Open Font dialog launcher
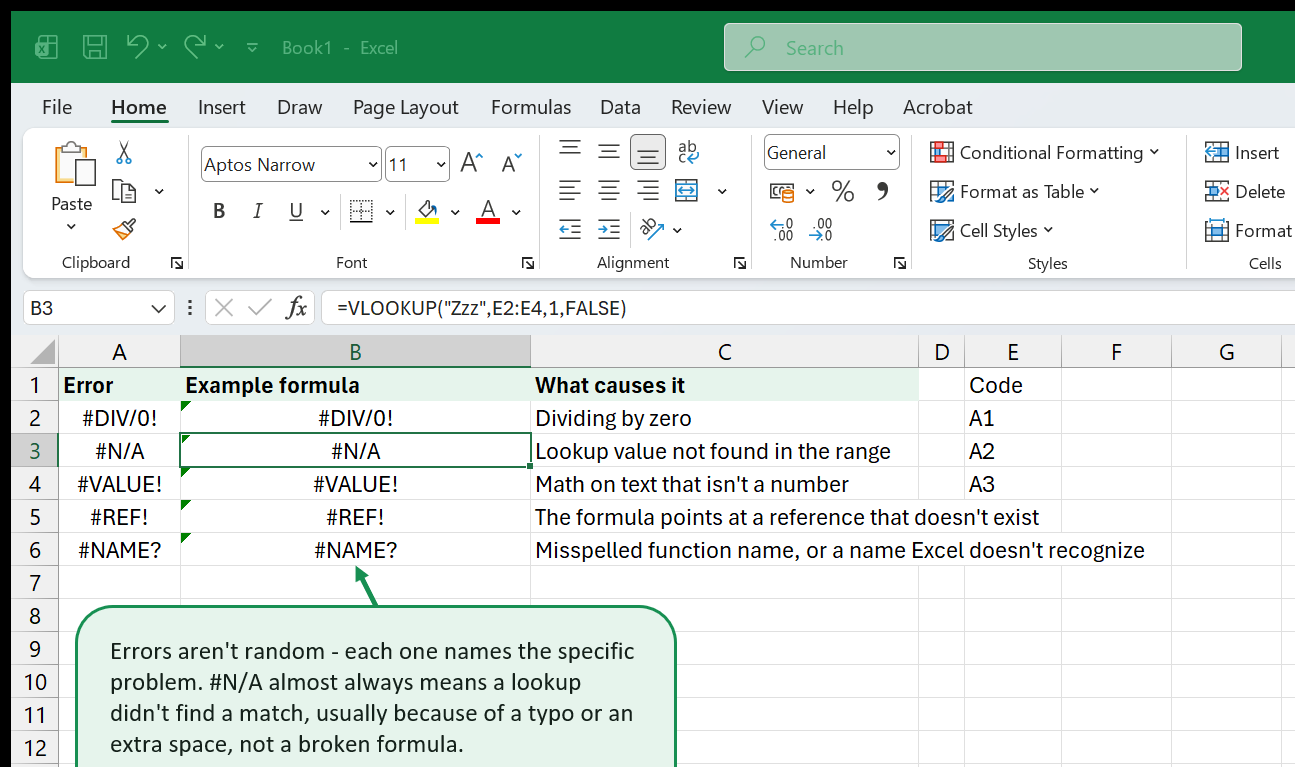This screenshot has width=1295, height=767. [527, 263]
